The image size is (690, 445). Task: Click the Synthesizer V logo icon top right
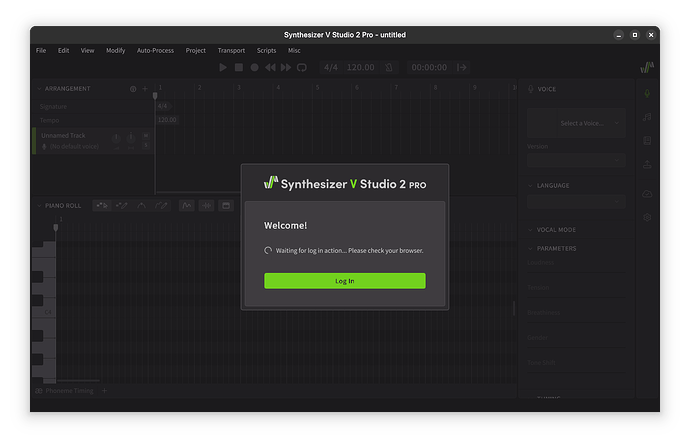(647, 67)
